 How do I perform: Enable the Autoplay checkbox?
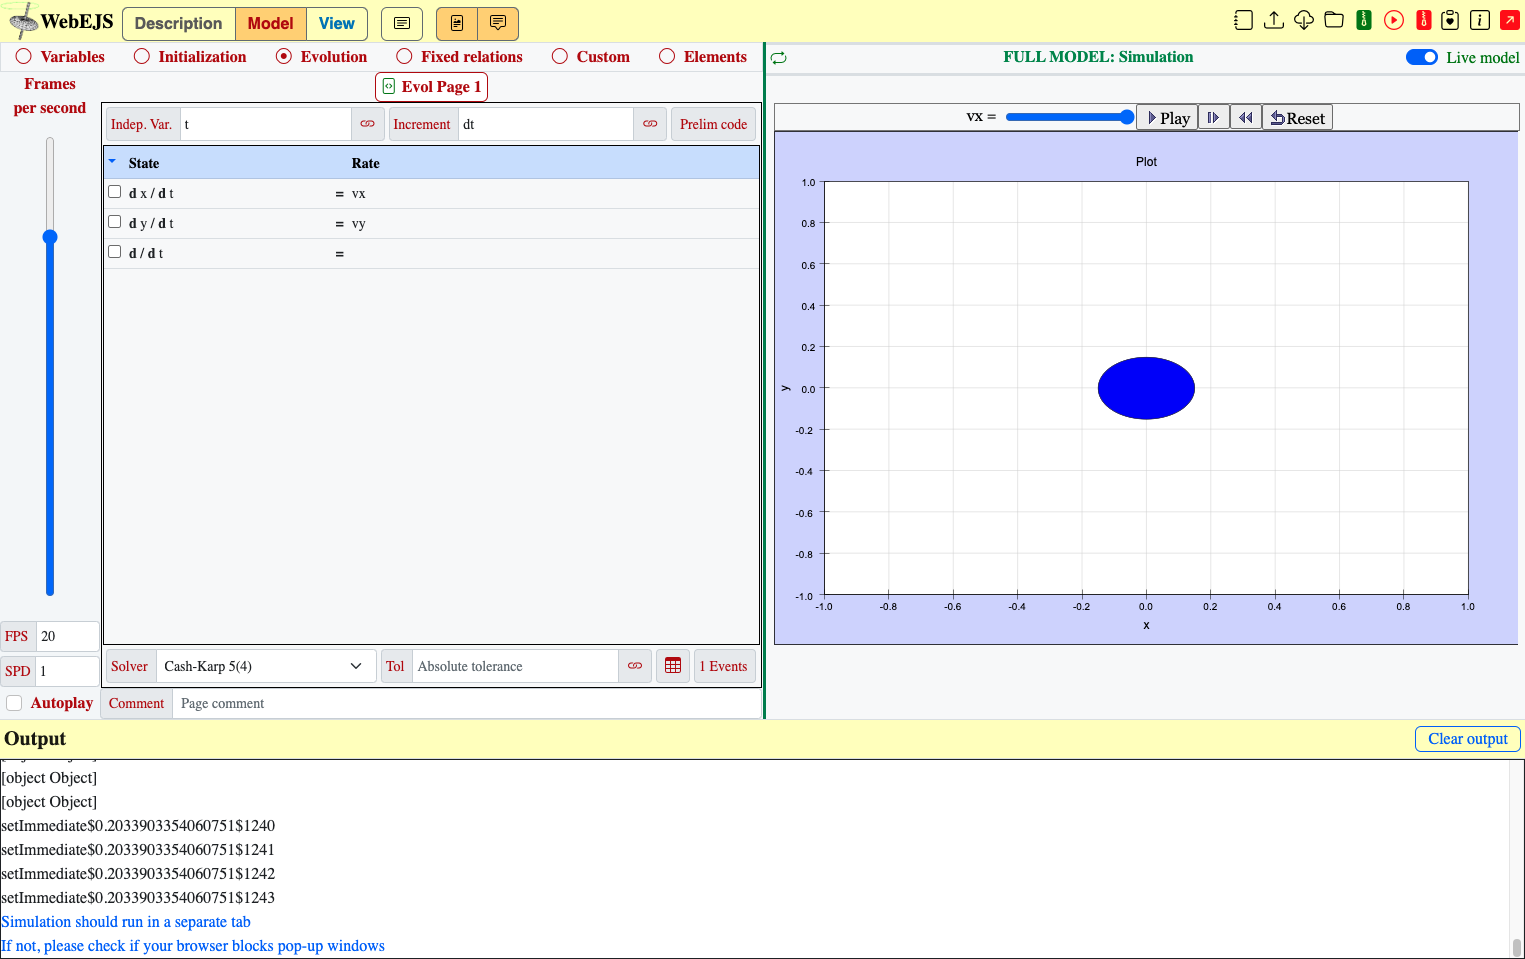click(15, 703)
